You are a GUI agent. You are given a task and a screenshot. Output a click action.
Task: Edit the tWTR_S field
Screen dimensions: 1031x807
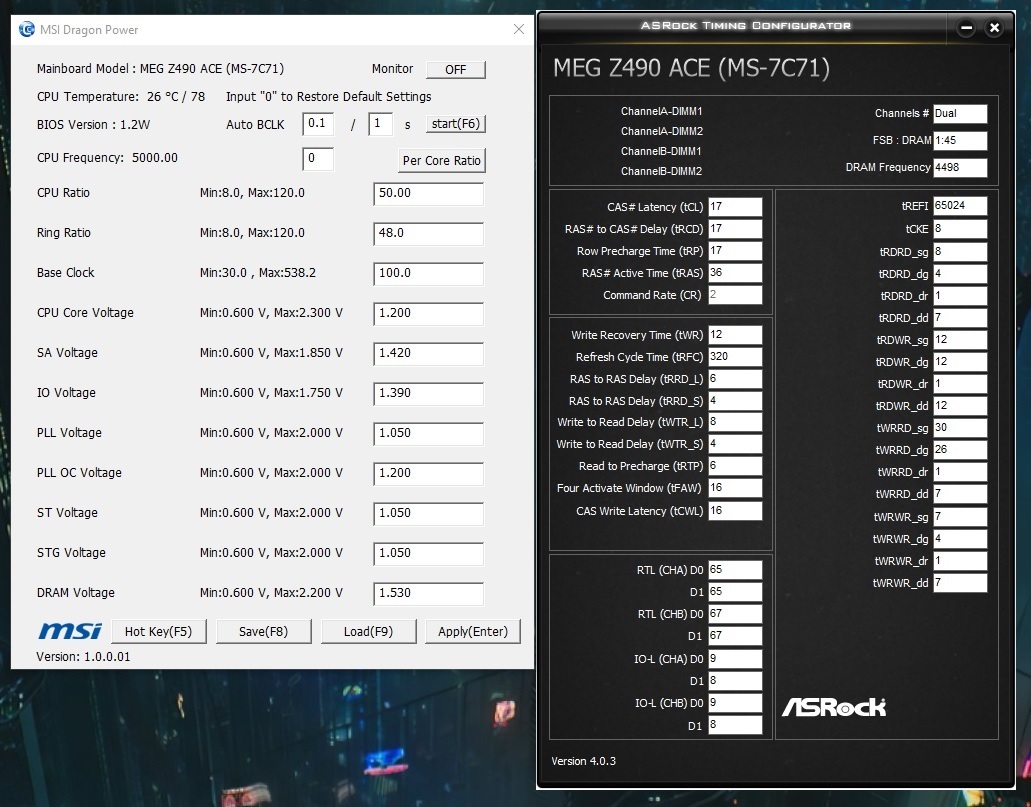(735, 444)
